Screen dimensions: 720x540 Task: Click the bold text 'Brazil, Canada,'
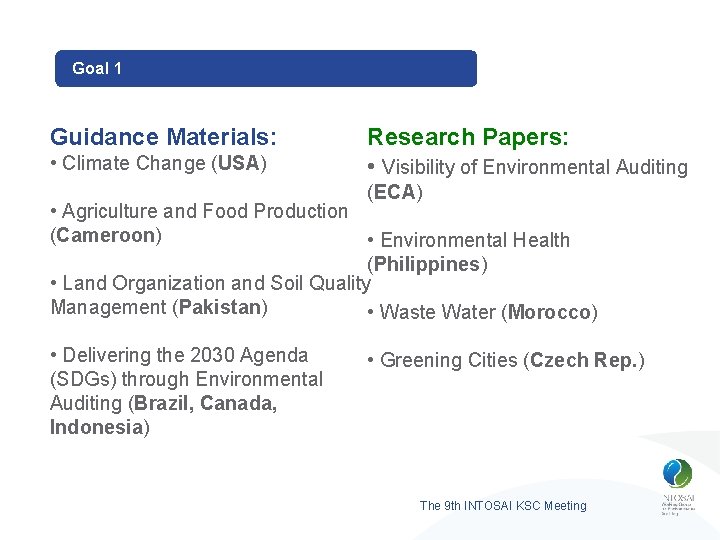tap(206, 403)
